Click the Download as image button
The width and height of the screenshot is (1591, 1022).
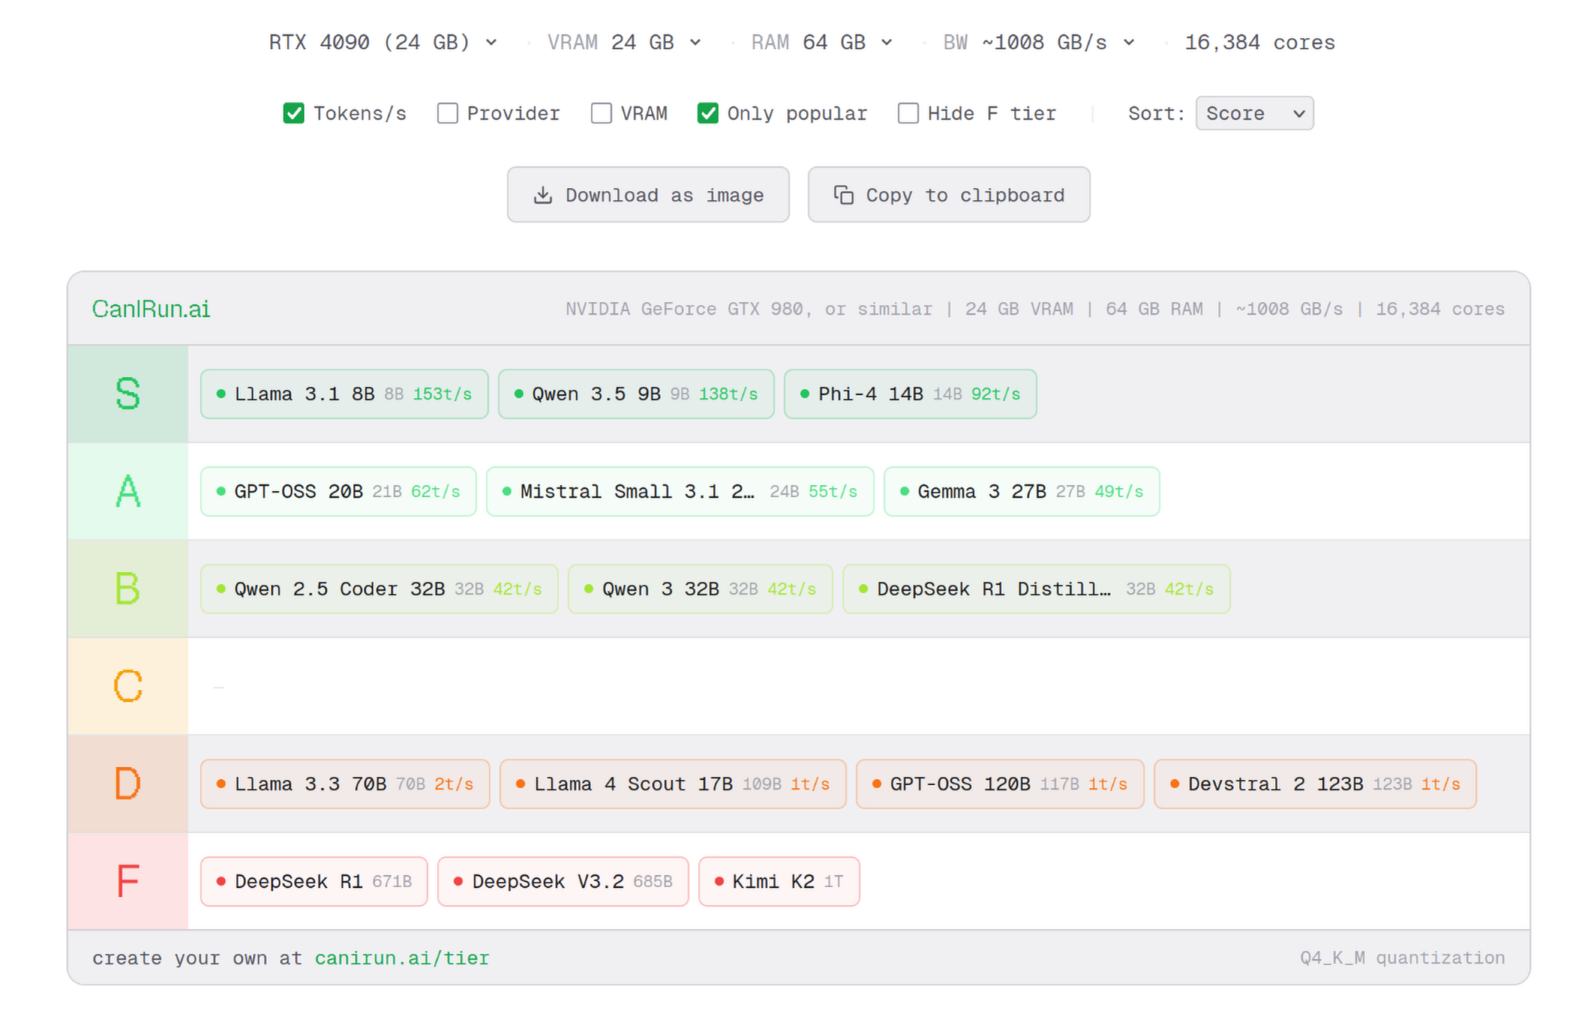(x=648, y=195)
